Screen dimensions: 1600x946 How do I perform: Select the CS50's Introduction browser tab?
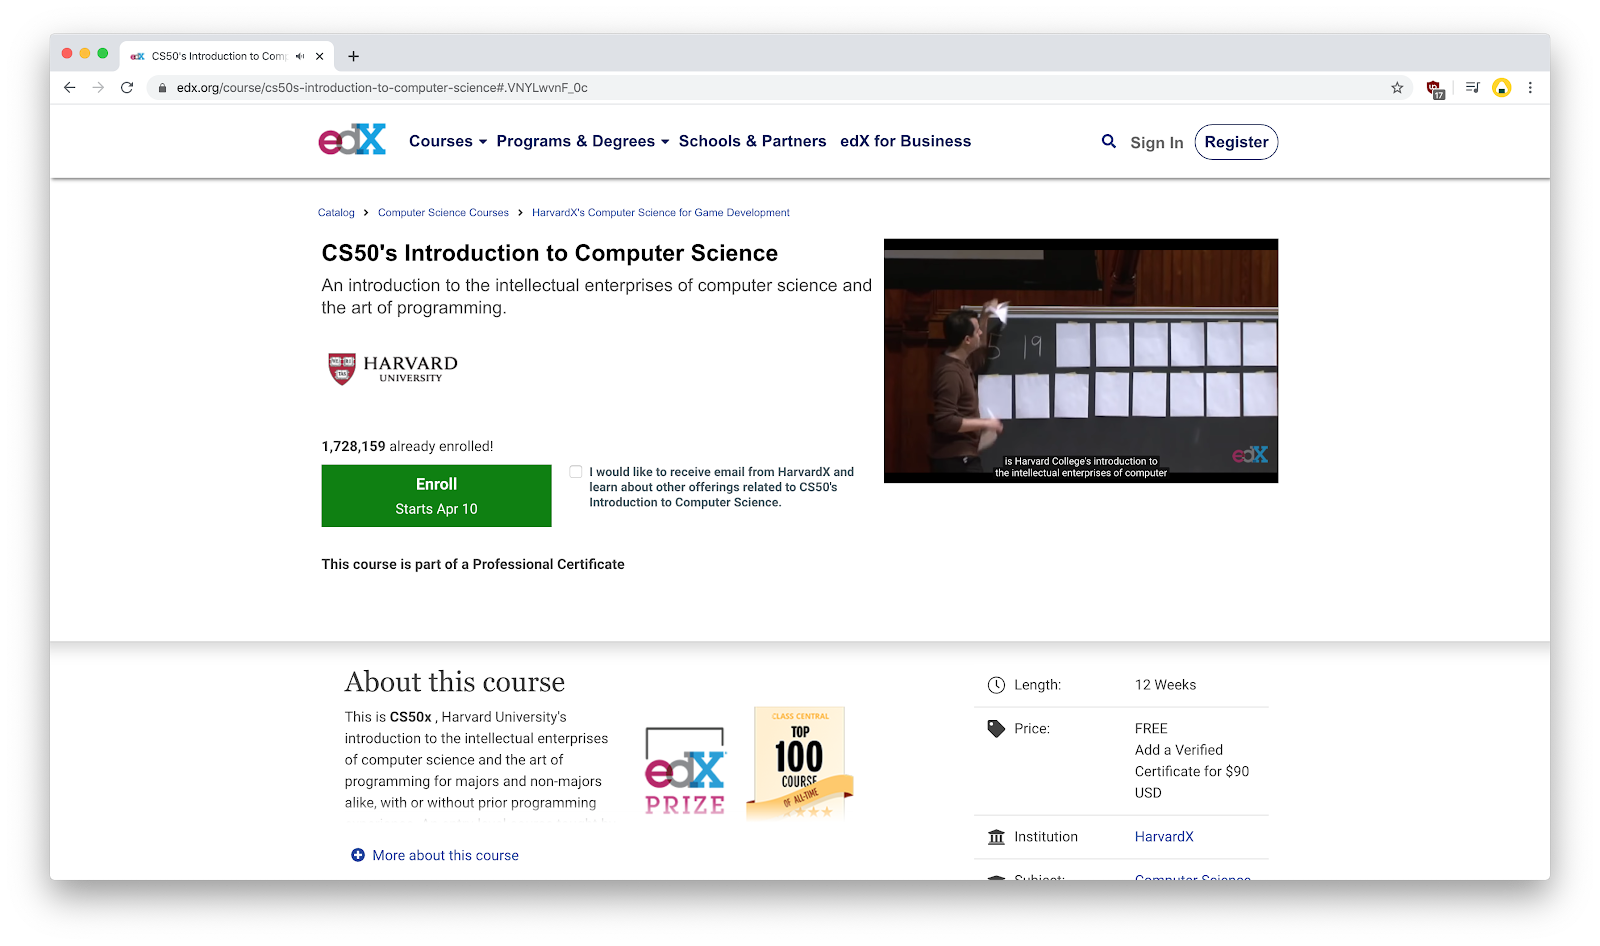click(225, 56)
